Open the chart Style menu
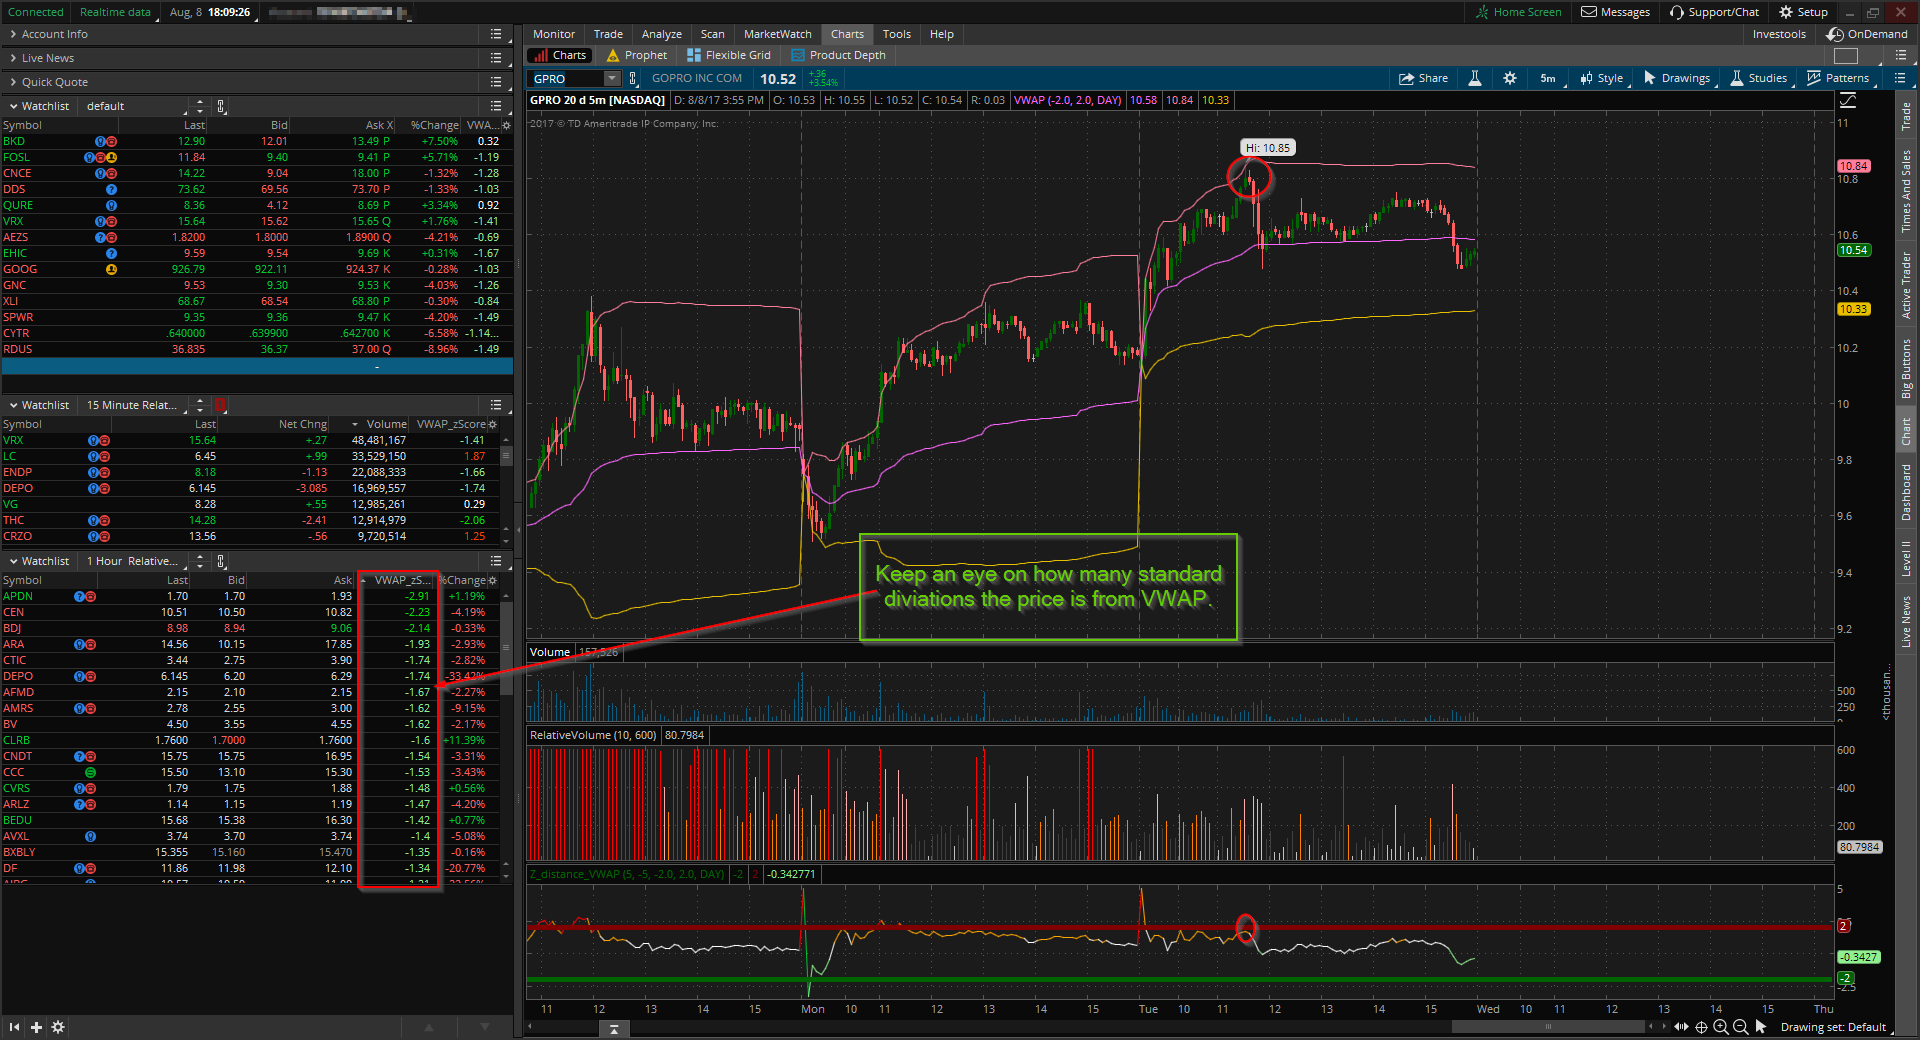The image size is (1920, 1040). click(1601, 78)
